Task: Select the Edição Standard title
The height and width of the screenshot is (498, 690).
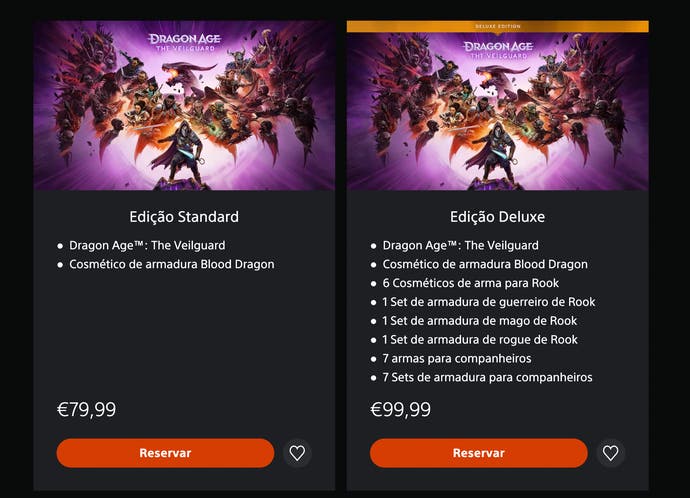Action: [x=184, y=216]
